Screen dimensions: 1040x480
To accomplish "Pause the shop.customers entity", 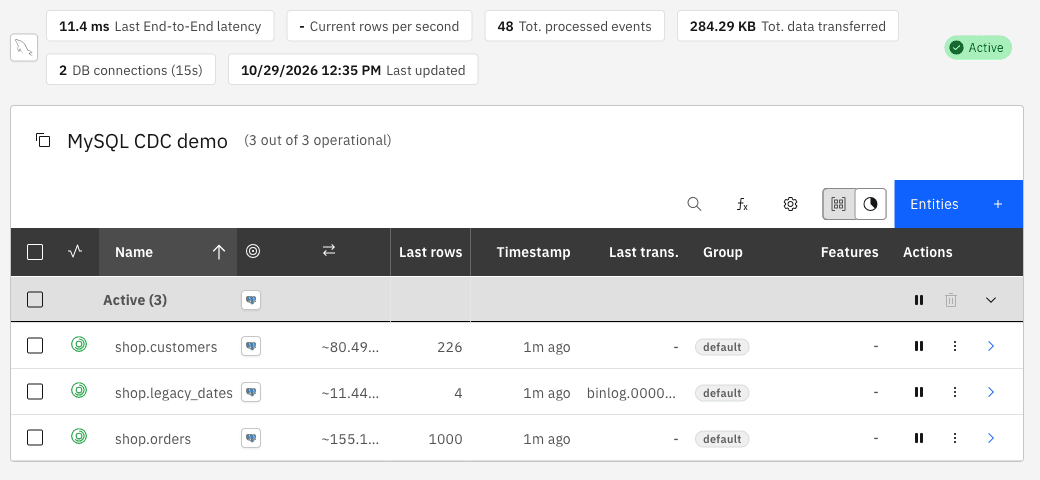I will click(919, 346).
